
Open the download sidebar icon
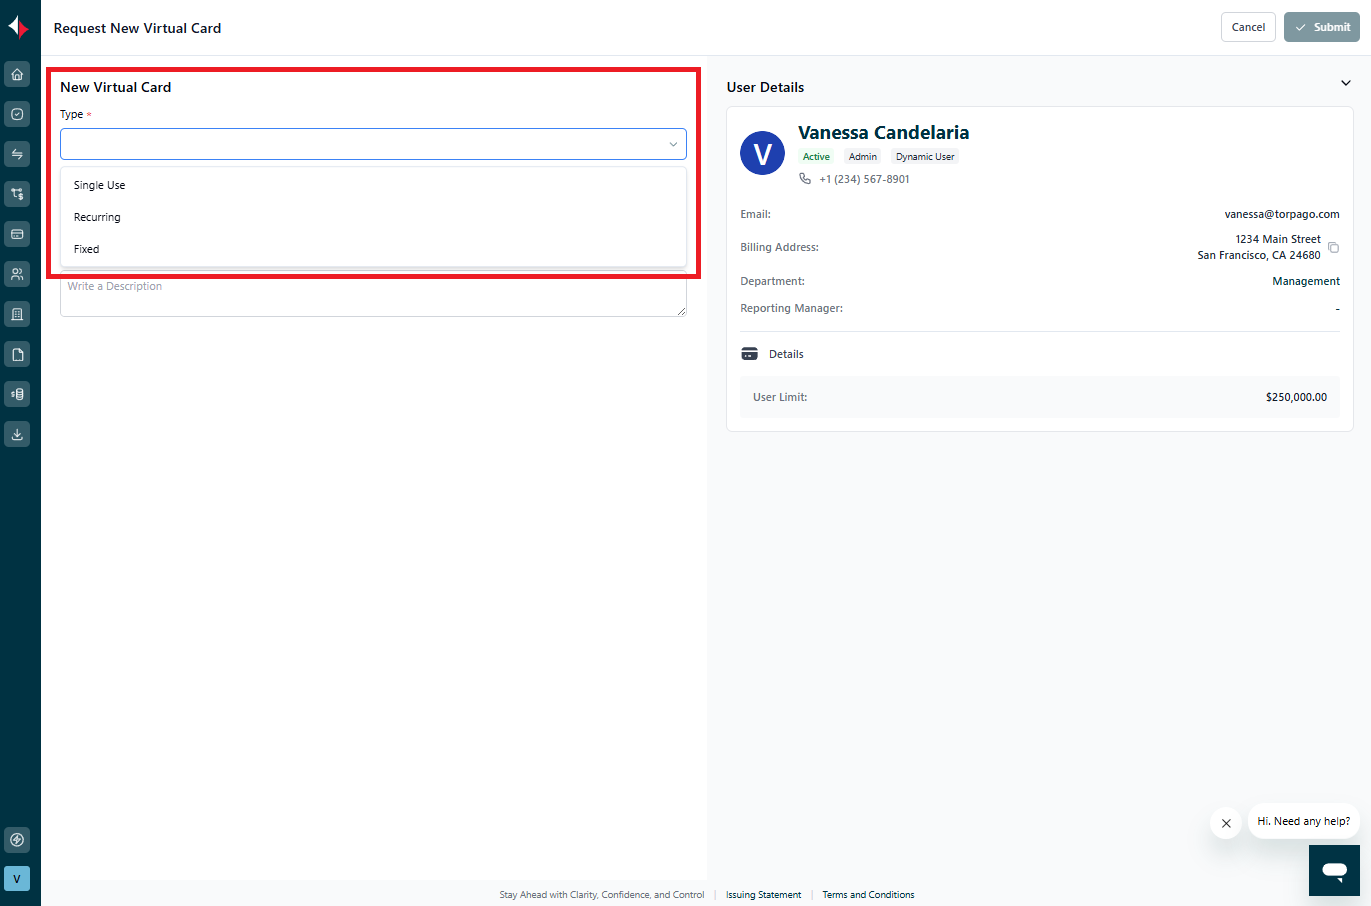coord(17,434)
